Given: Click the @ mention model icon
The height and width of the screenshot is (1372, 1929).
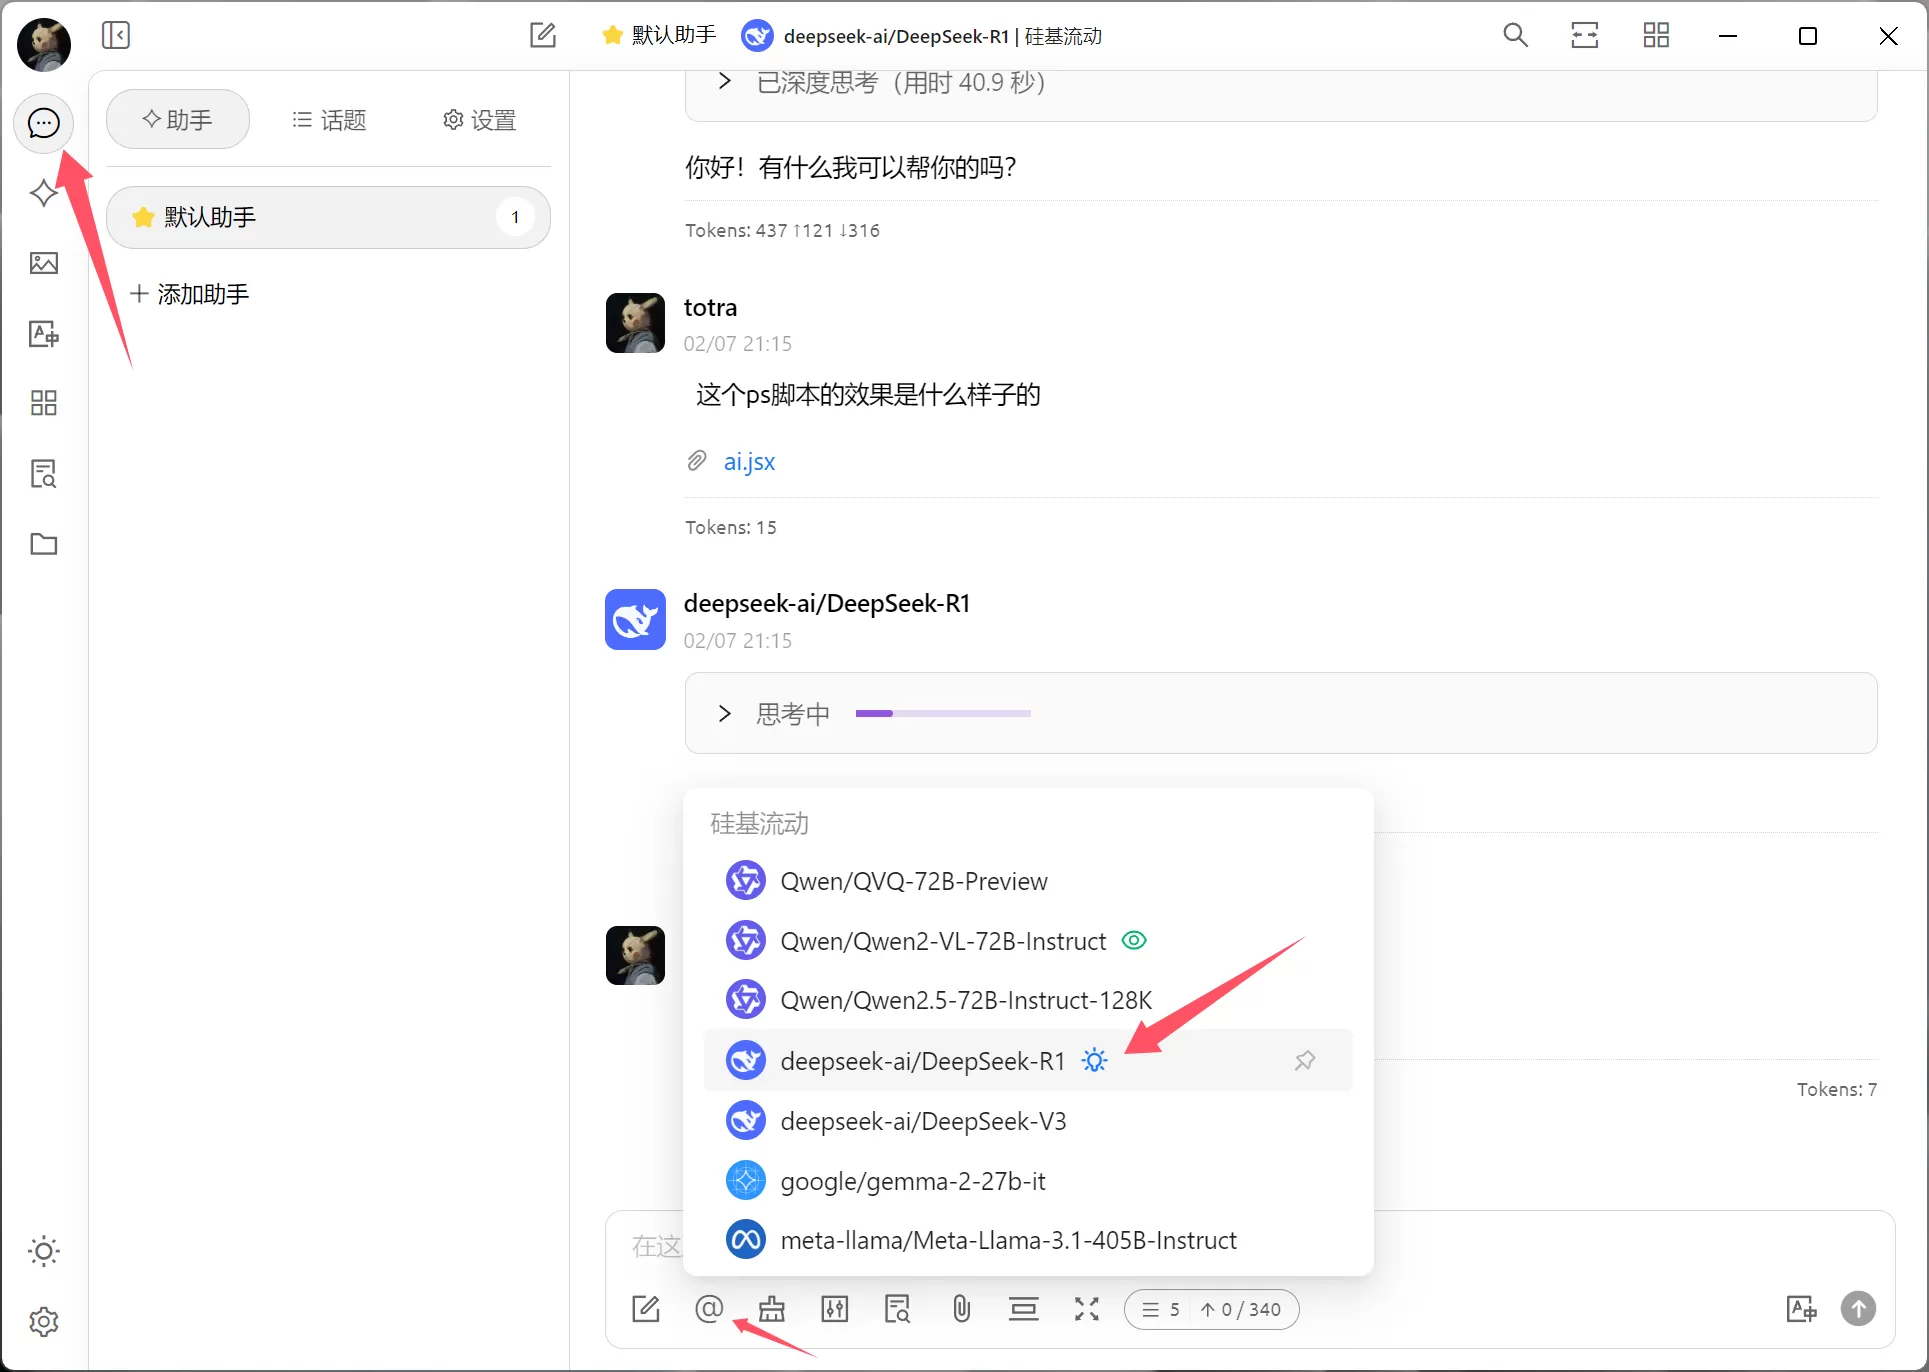Looking at the screenshot, I should point(709,1309).
